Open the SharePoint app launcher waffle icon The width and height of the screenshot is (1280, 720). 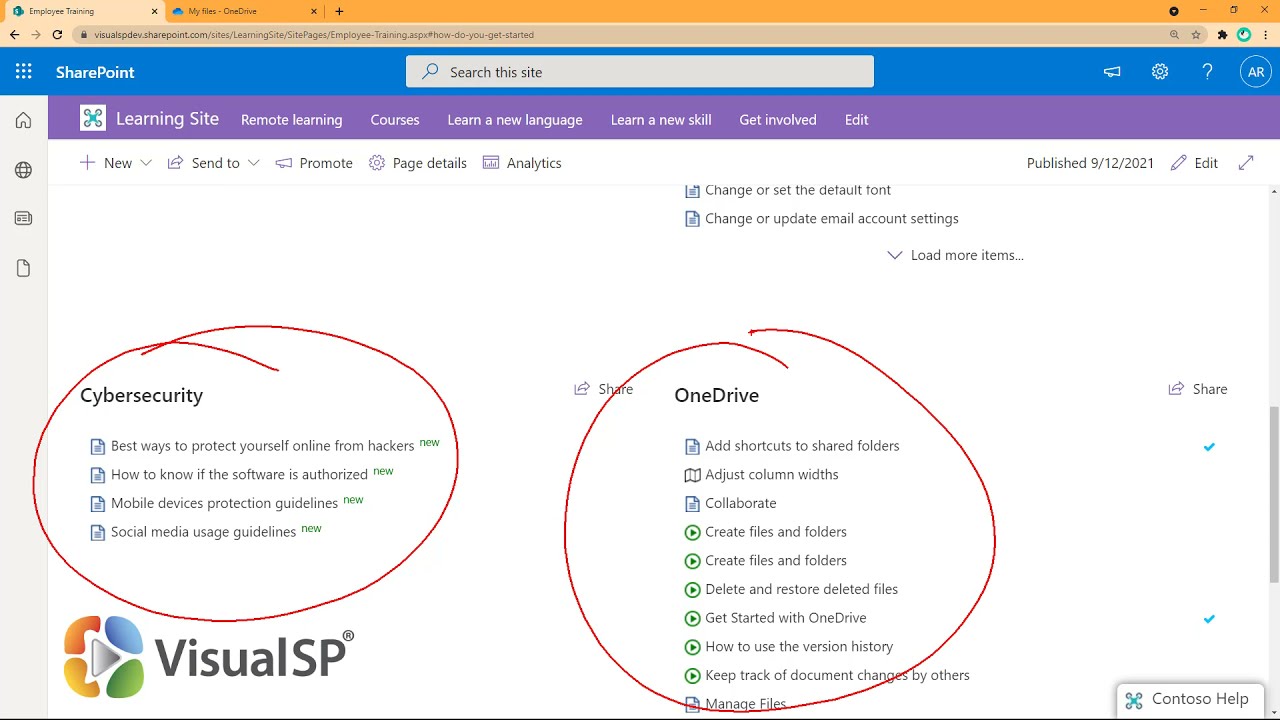tap(24, 71)
